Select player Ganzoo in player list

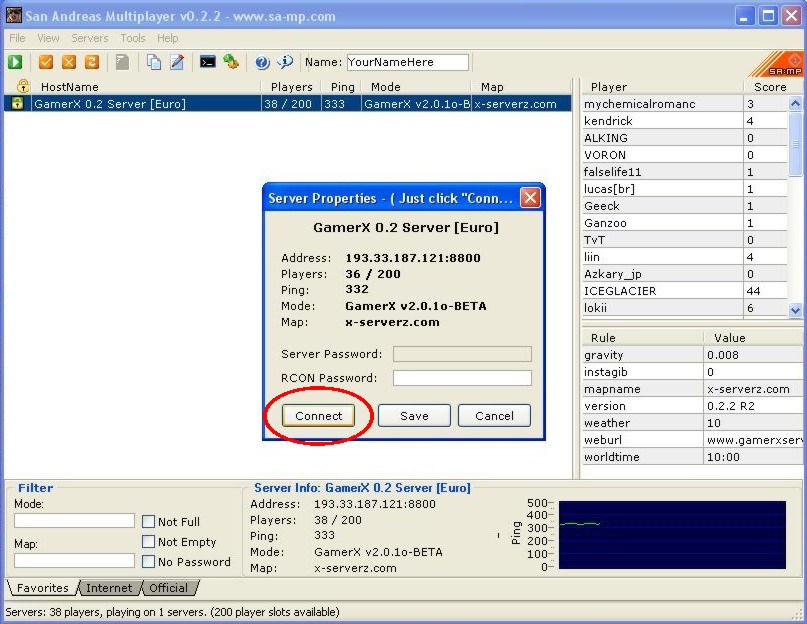click(685, 222)
